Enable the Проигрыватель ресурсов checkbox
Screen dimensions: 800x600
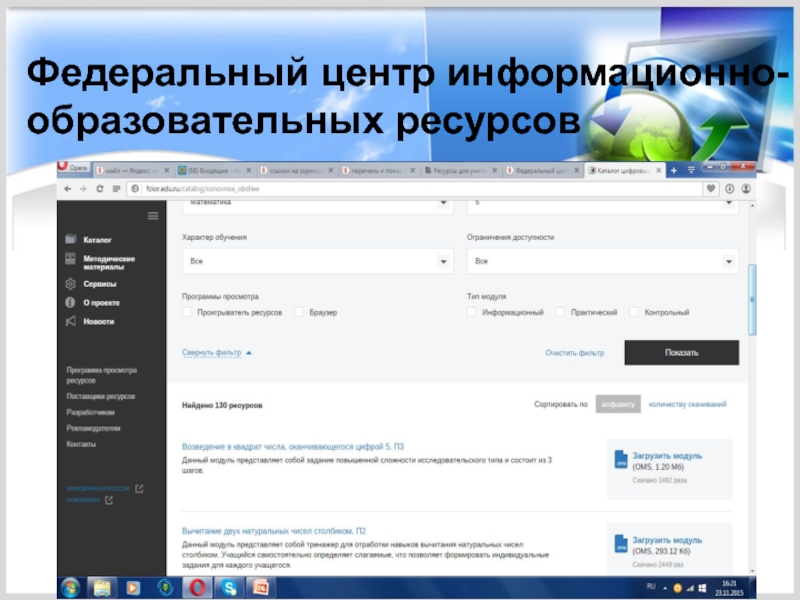tap(187, 313)
